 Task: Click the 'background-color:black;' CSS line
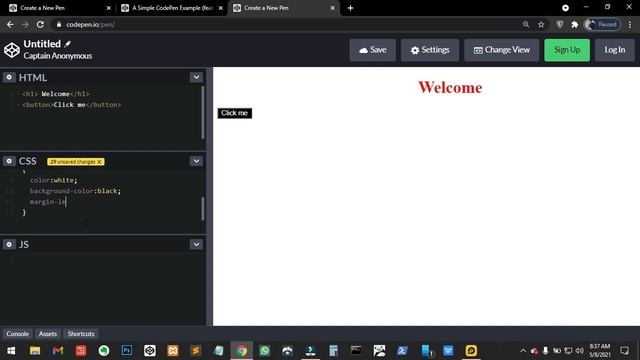(75, 191)
